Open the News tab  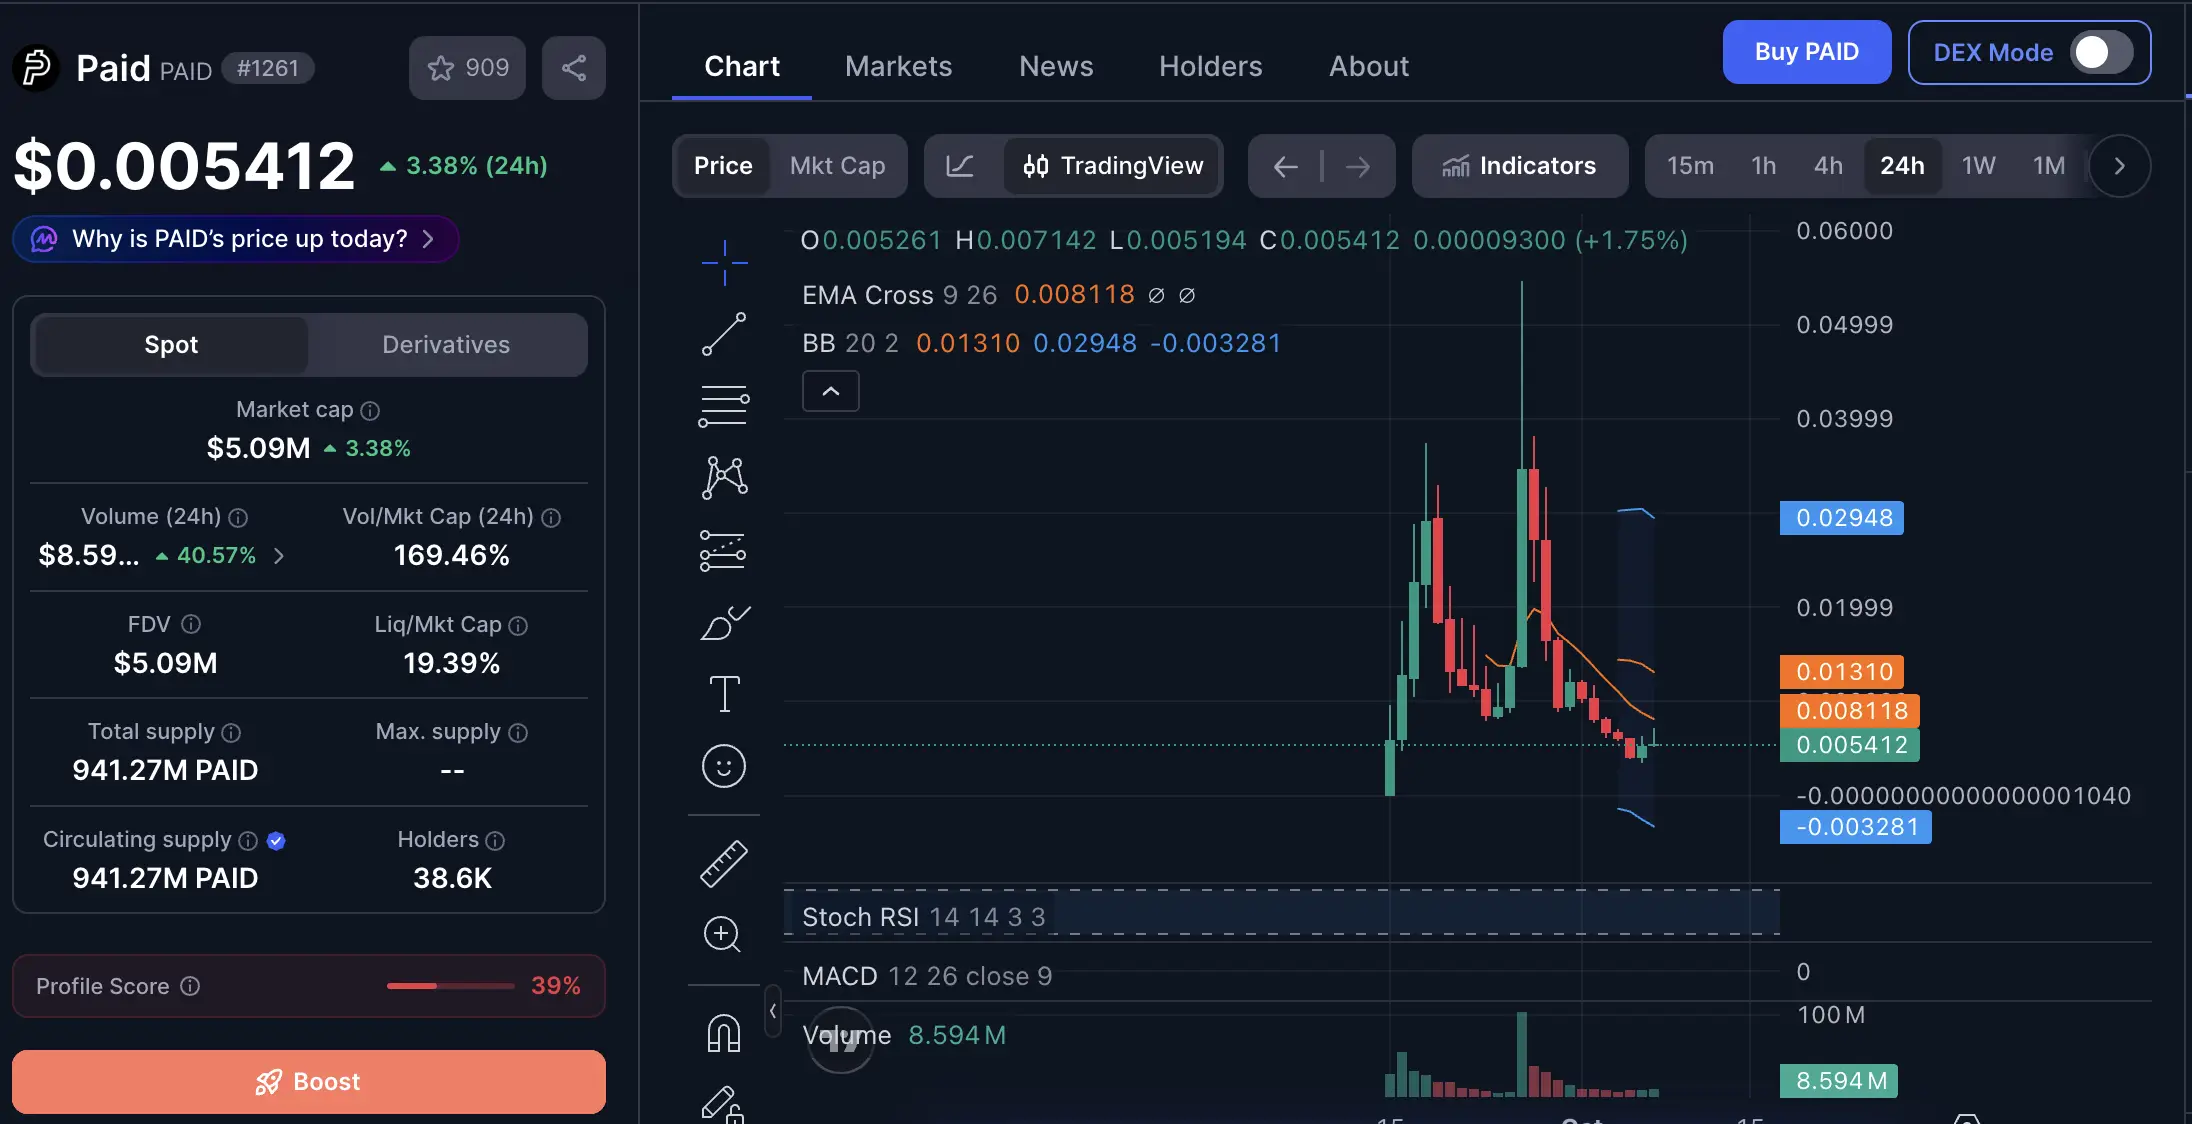tap(1056, 66)
